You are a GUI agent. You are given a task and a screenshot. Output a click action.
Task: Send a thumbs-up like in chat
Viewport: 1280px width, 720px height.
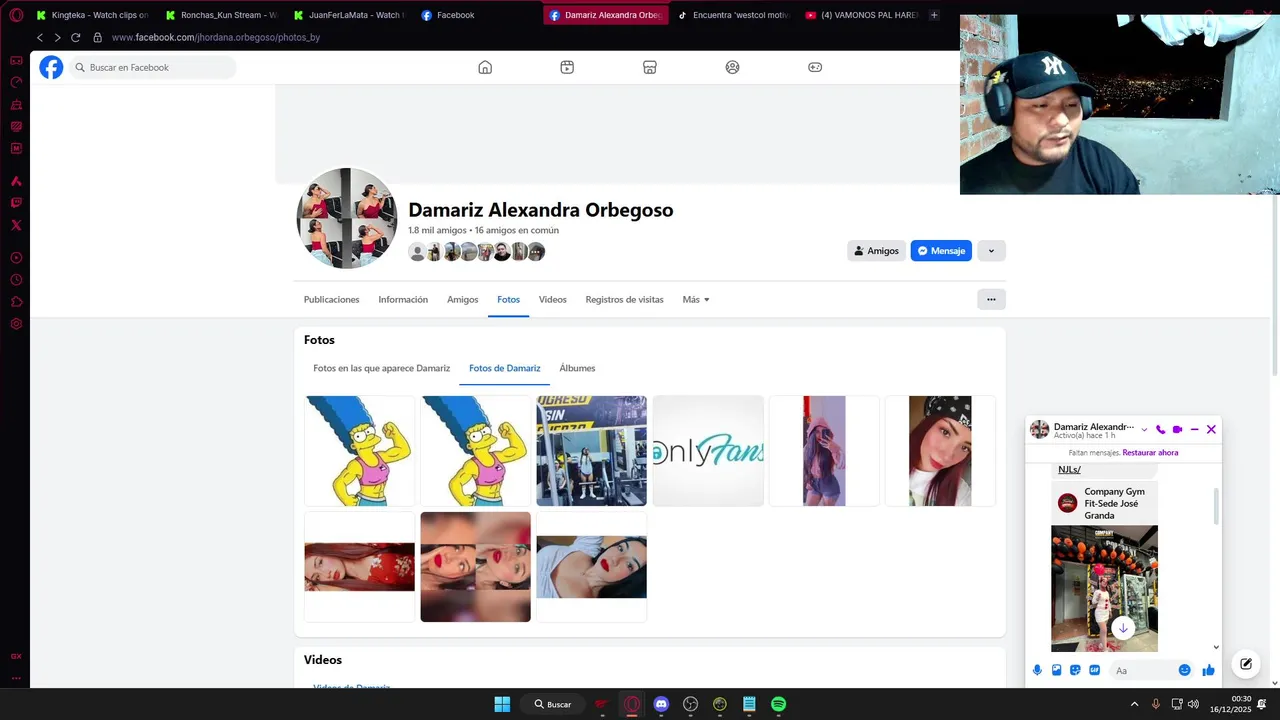pyautogui.click(x=1208, y=670)
